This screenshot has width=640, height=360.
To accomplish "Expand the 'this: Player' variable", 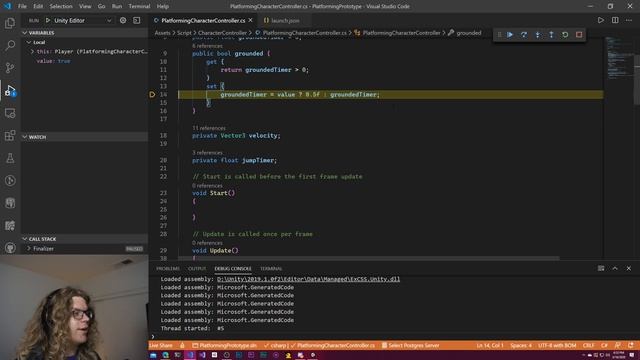I will click(x=32, y=51).
